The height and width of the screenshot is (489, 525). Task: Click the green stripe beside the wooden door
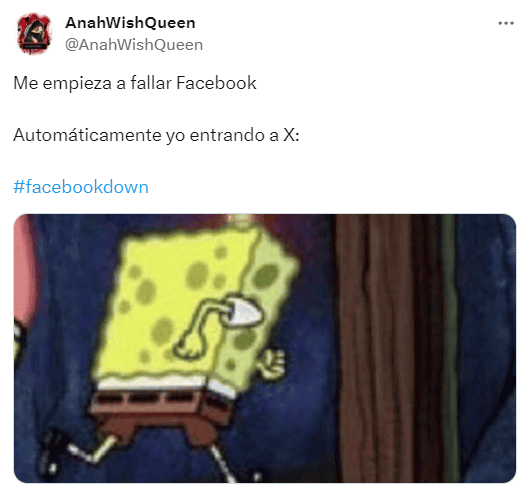coord(449,348)
